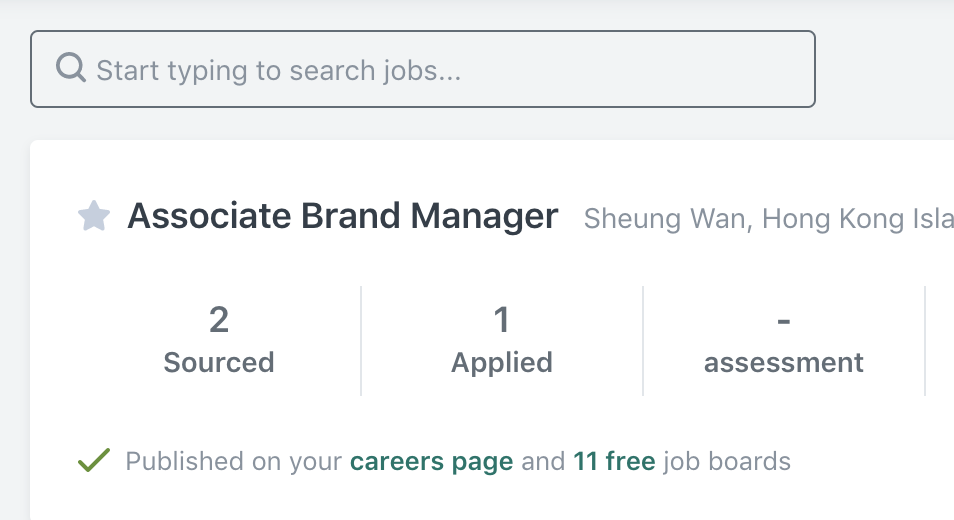Click the 'job boards' text

tap(727, 462)
